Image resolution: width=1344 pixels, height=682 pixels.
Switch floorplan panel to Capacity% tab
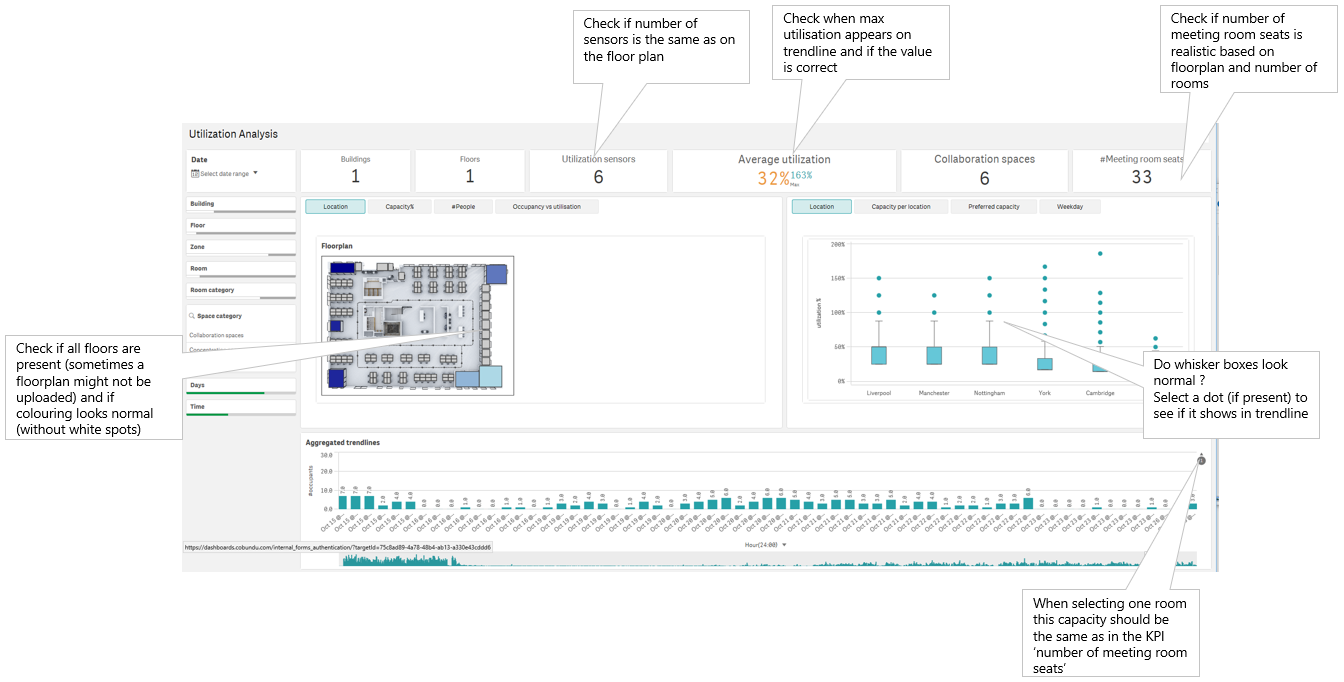pos(398,207)
